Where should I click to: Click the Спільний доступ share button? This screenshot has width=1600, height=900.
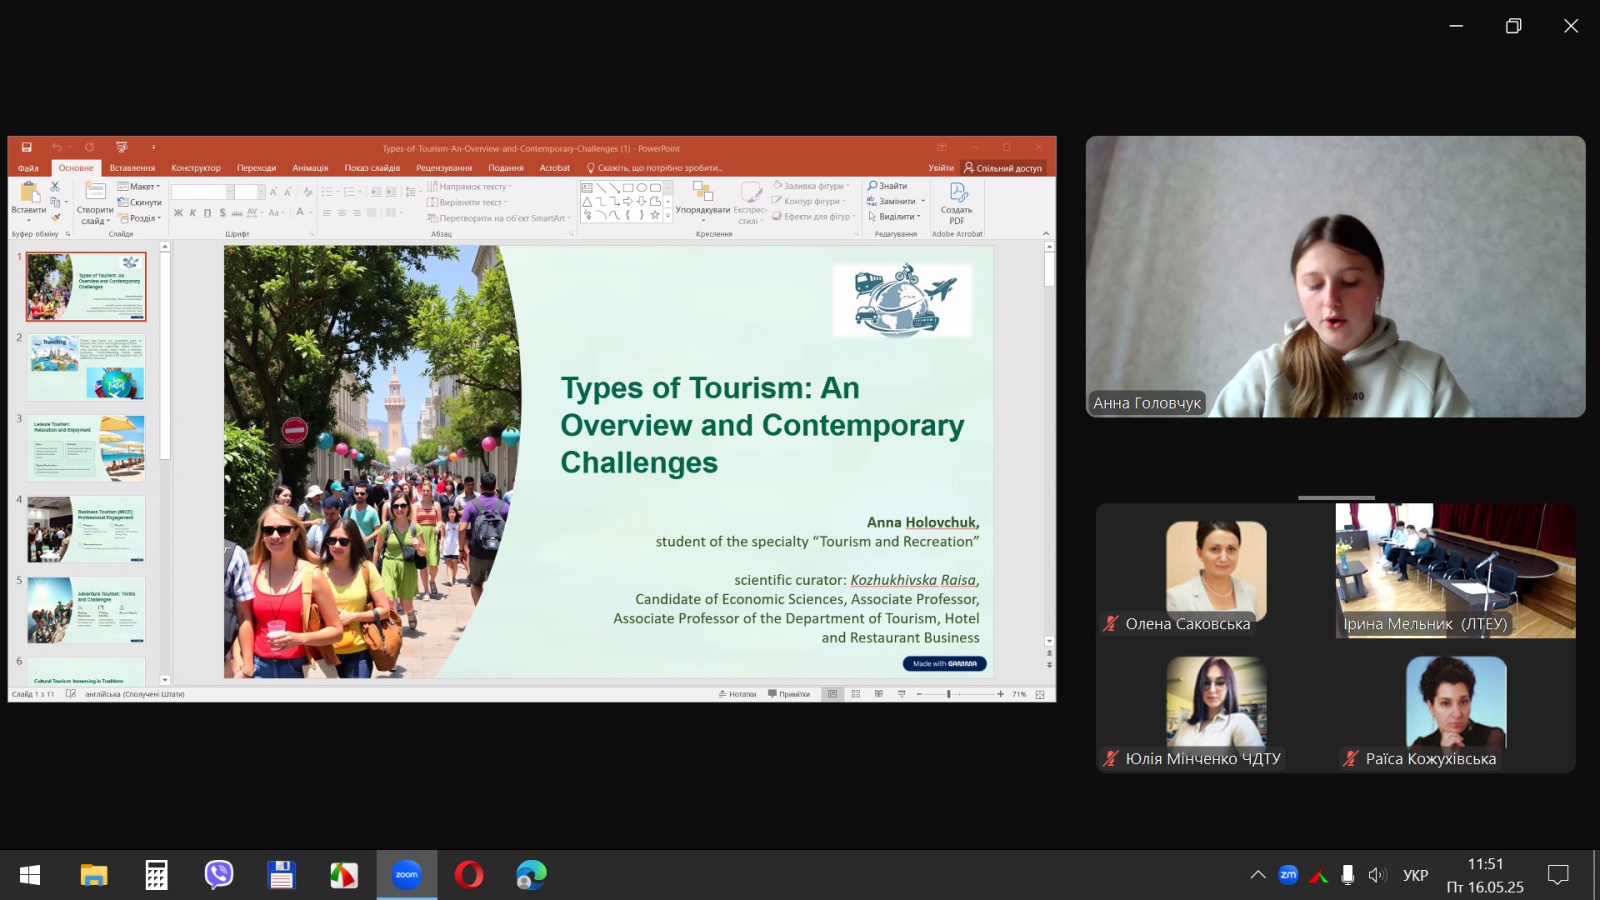1003,168
